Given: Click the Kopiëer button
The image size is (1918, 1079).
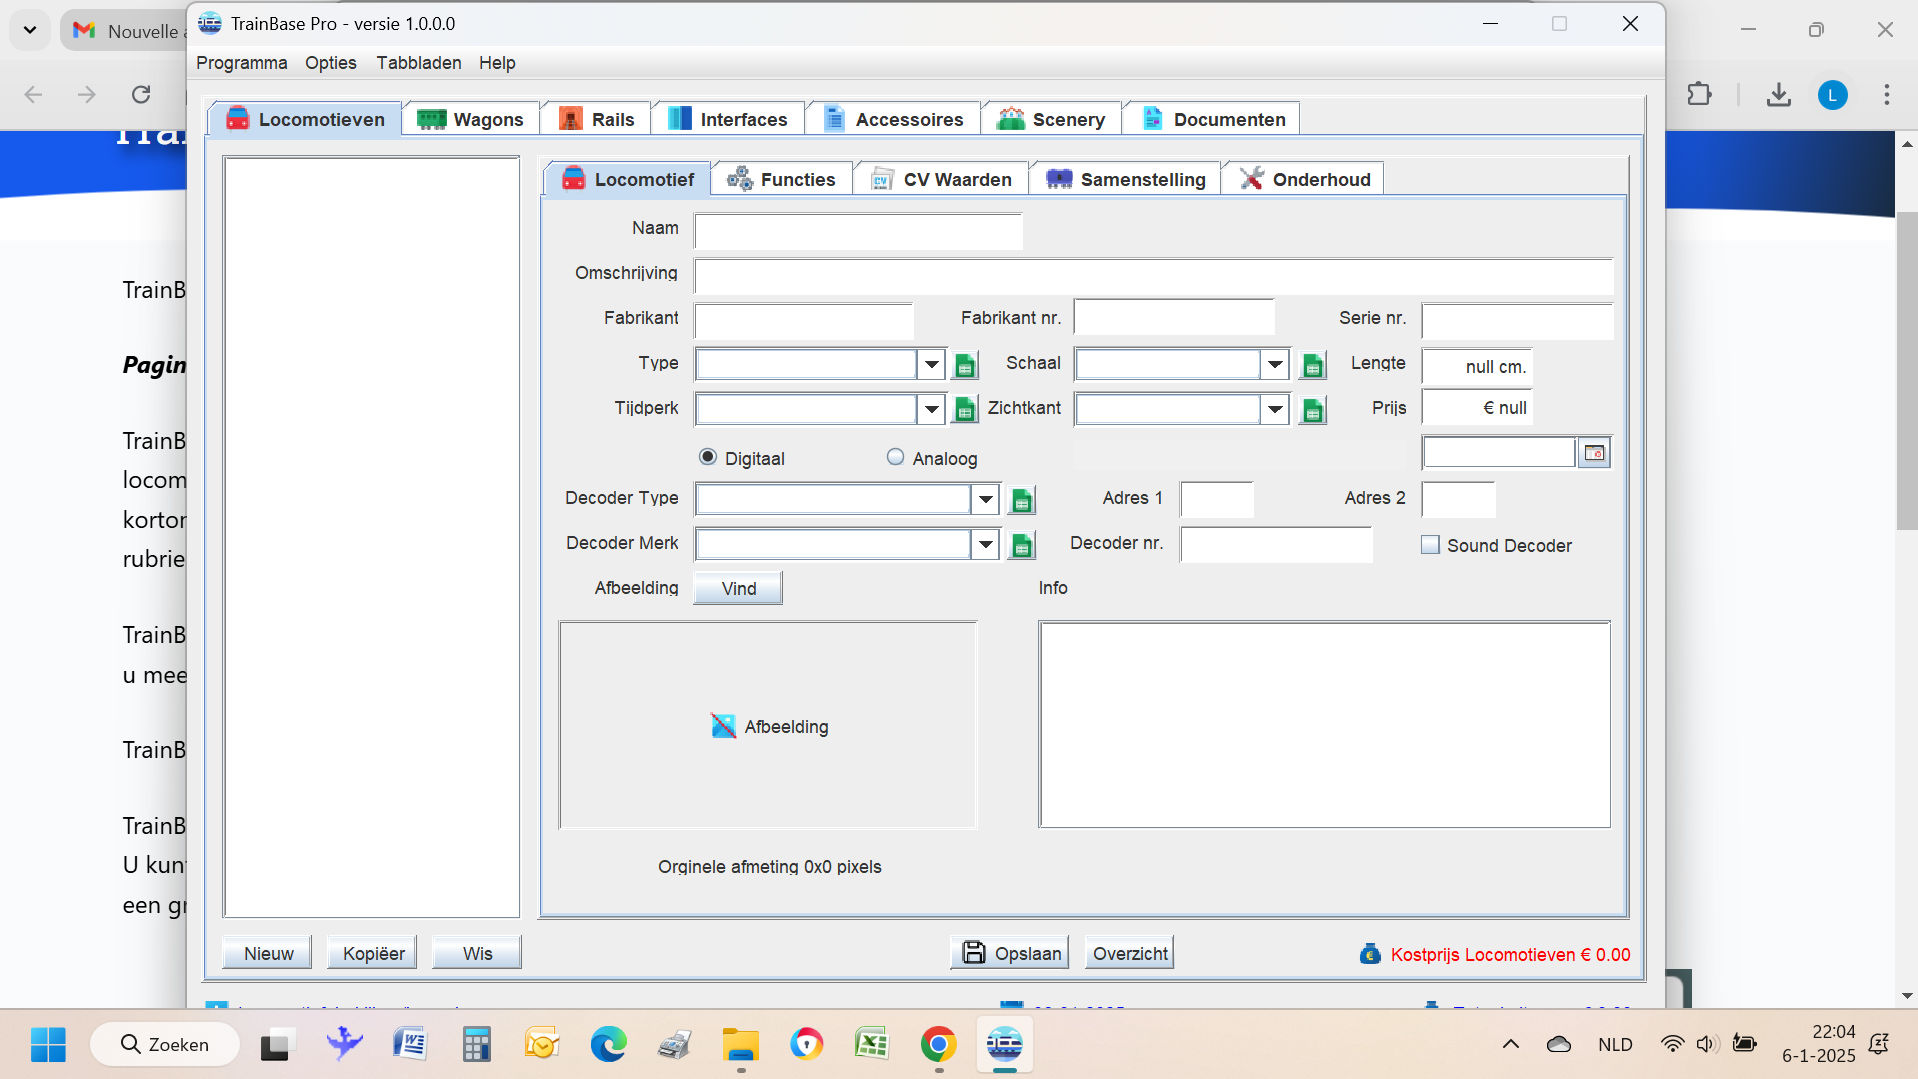Looking at the screenshot, I should [x=373, y=953].
